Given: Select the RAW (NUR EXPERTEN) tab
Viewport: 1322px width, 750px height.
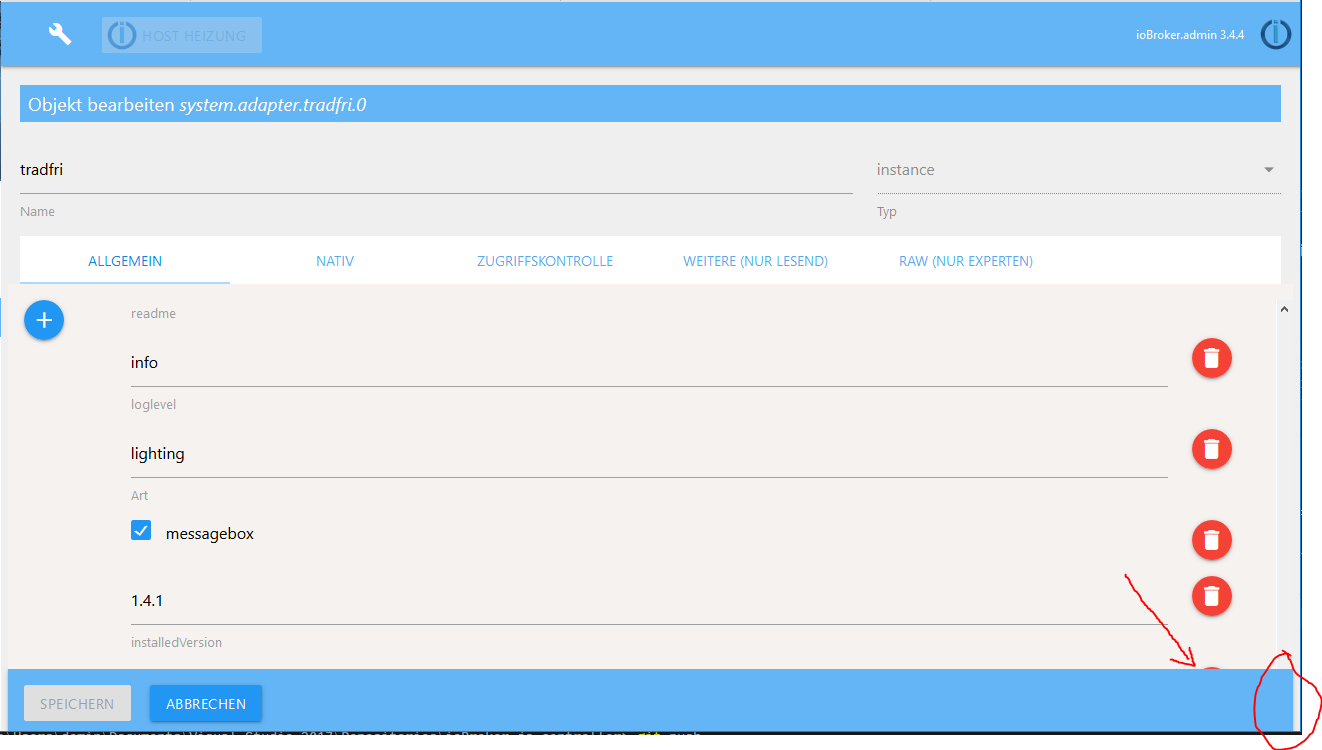Looking at the screenshot, I should pos(965,260).
